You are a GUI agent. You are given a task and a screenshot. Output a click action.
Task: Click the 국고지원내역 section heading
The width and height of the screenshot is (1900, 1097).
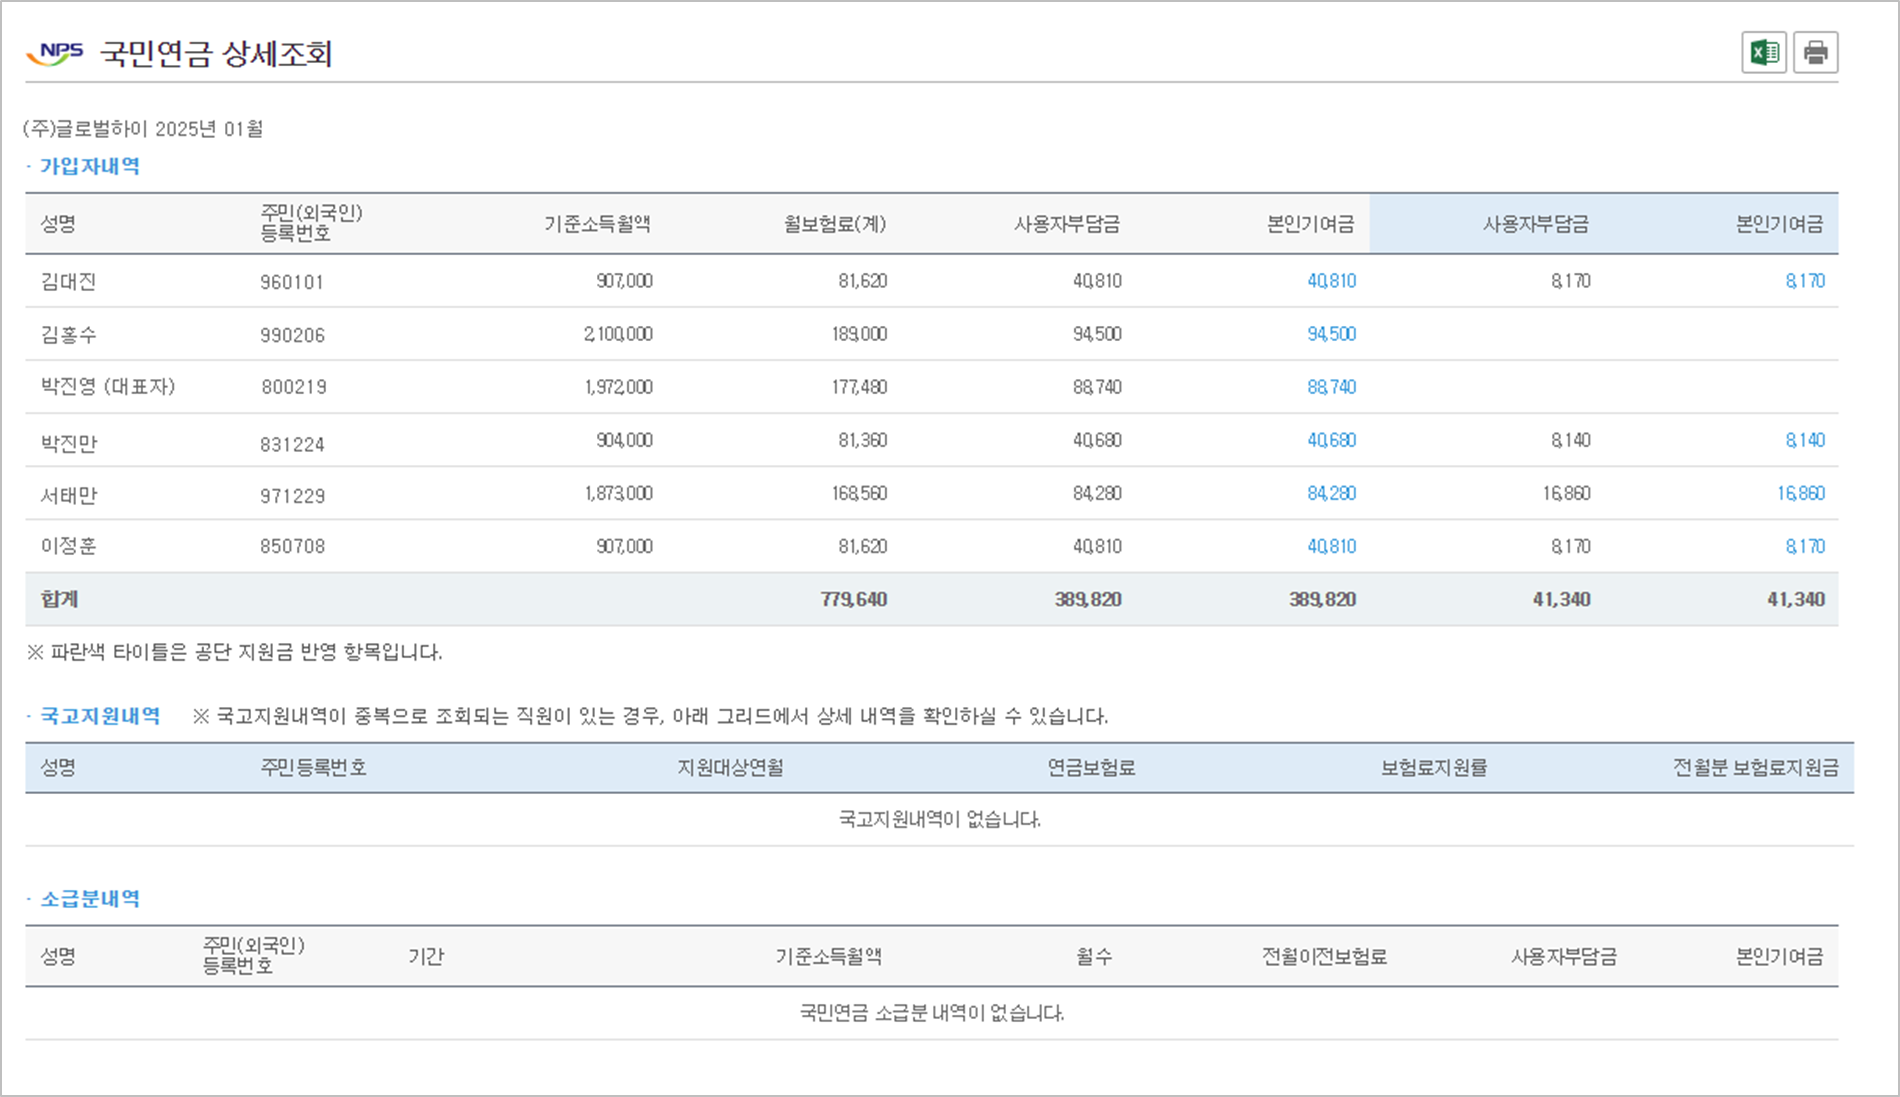tap(99, 716)
